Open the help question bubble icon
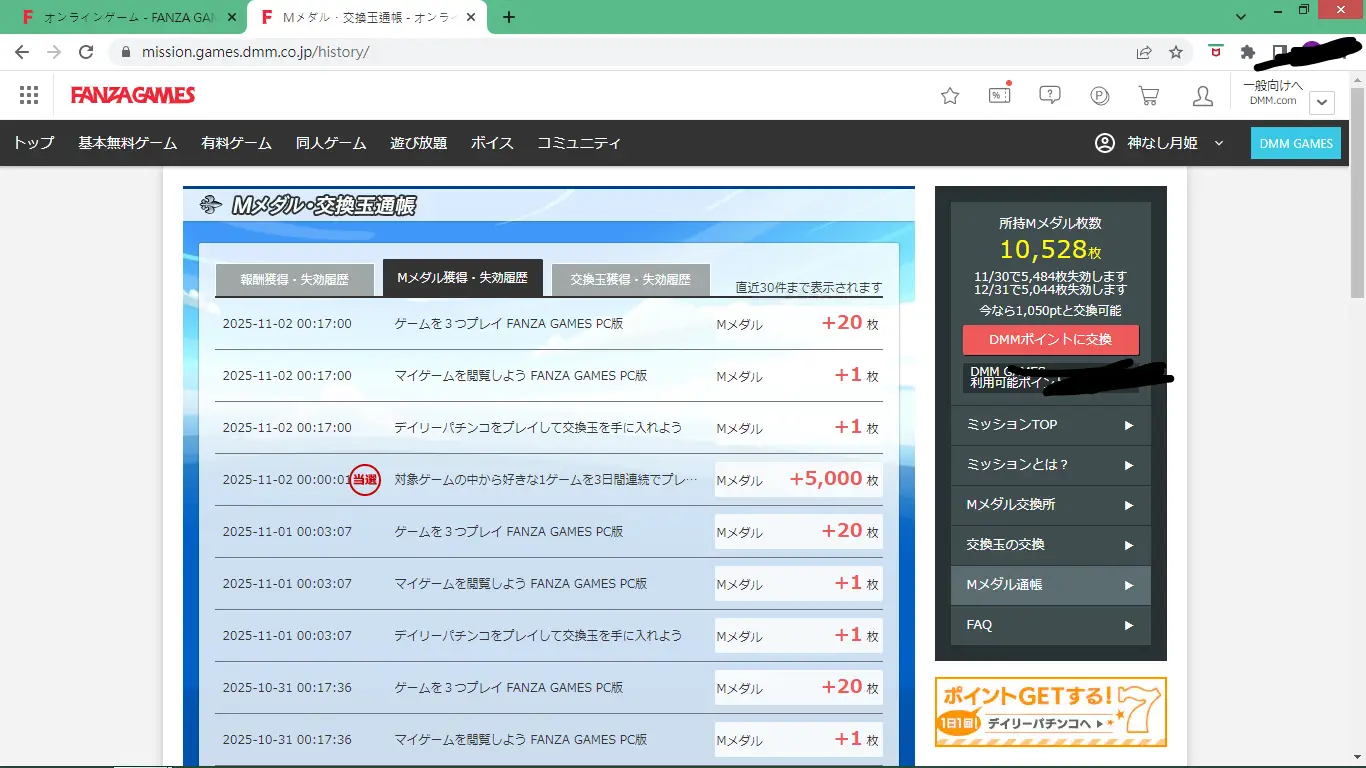1366x768 pixels. click(x=1049, y=95)
